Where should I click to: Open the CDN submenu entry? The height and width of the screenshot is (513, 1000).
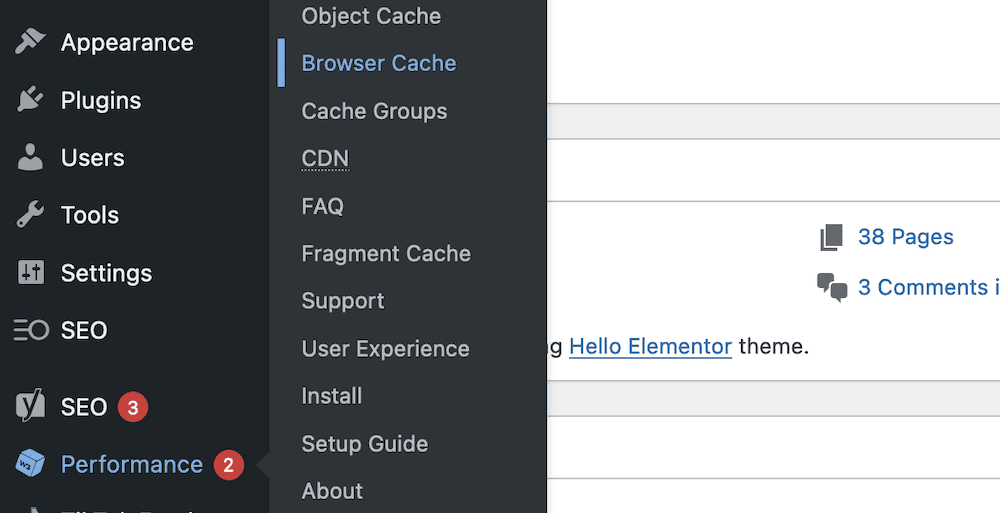[325, 158]
